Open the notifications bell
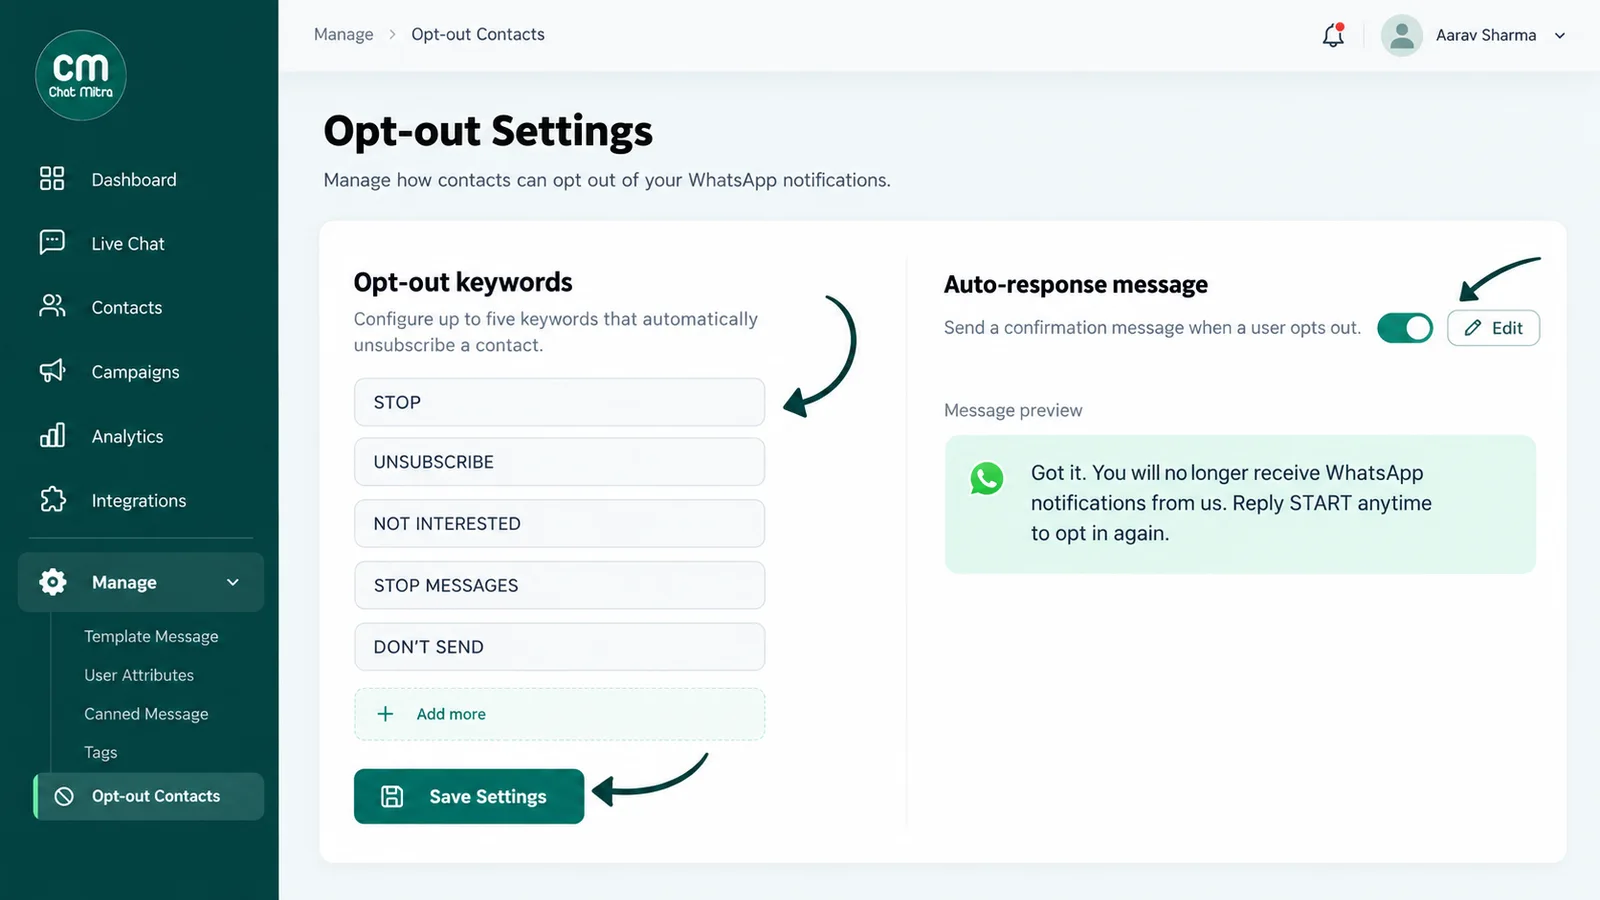 1333,35
